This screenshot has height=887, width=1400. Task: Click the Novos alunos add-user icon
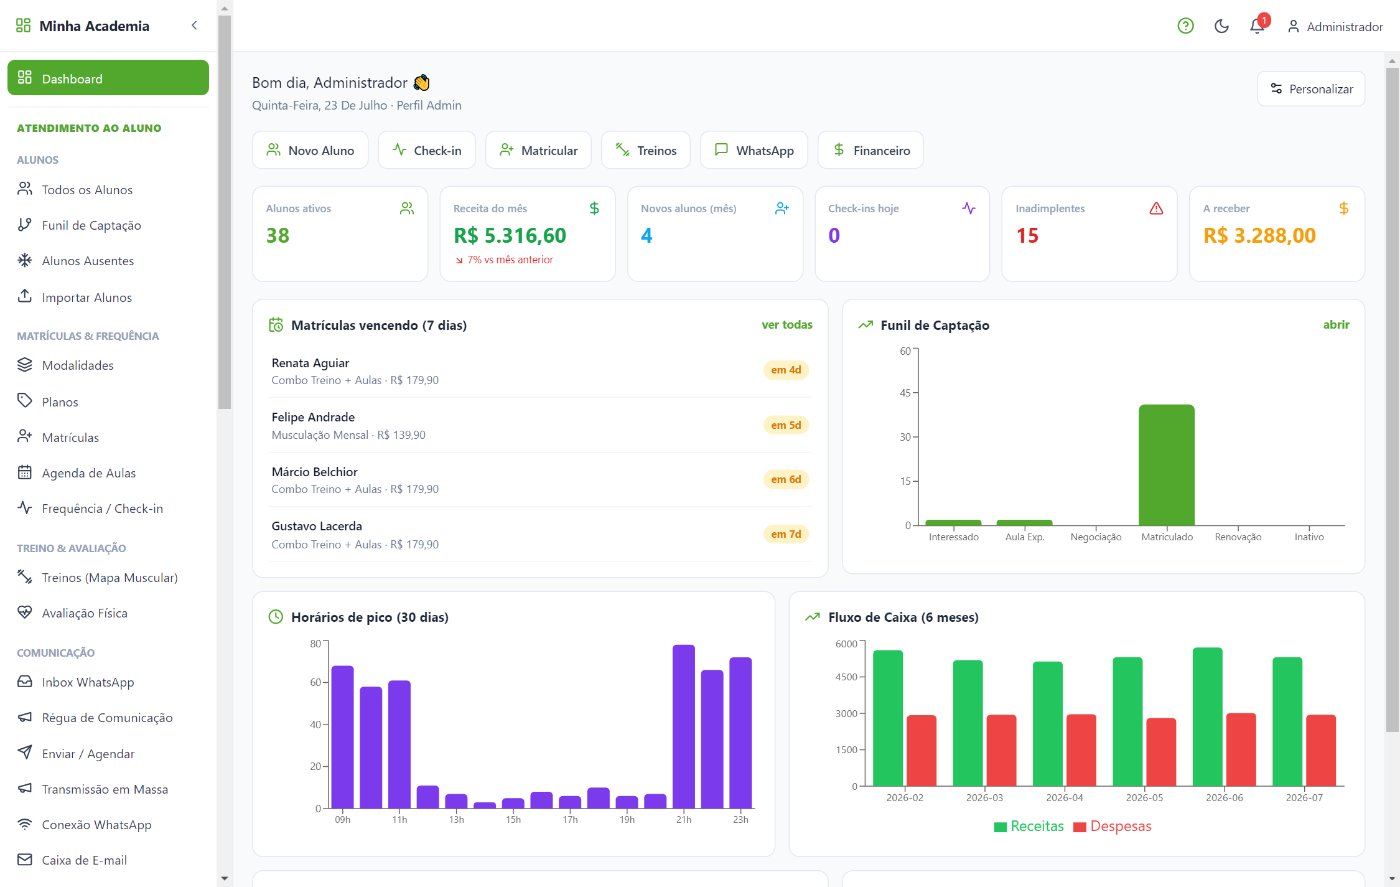point(782,208)
